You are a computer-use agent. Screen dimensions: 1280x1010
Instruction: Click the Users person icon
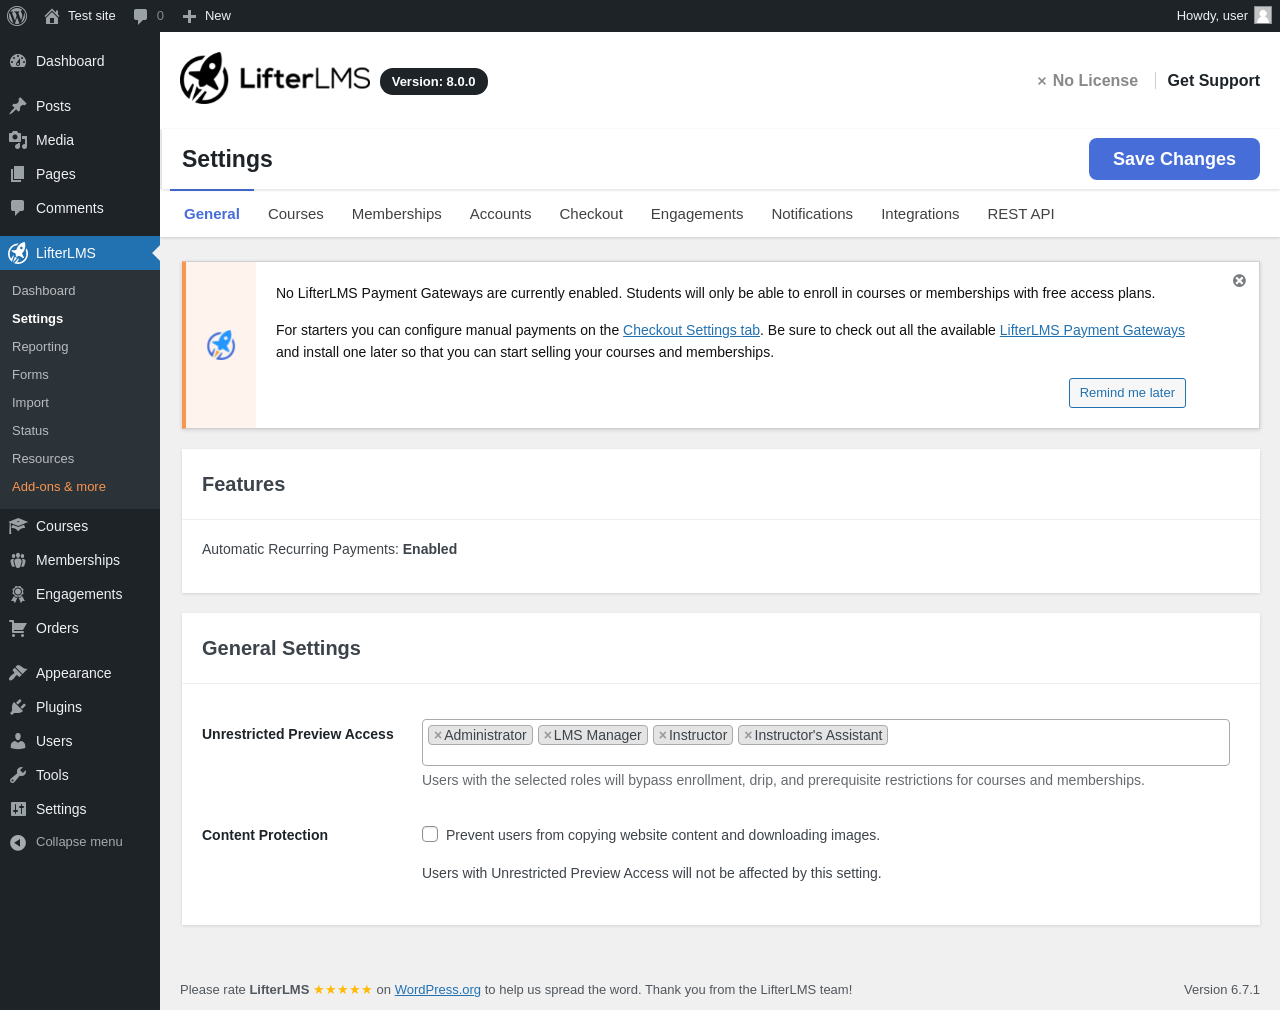pos(18,741)
